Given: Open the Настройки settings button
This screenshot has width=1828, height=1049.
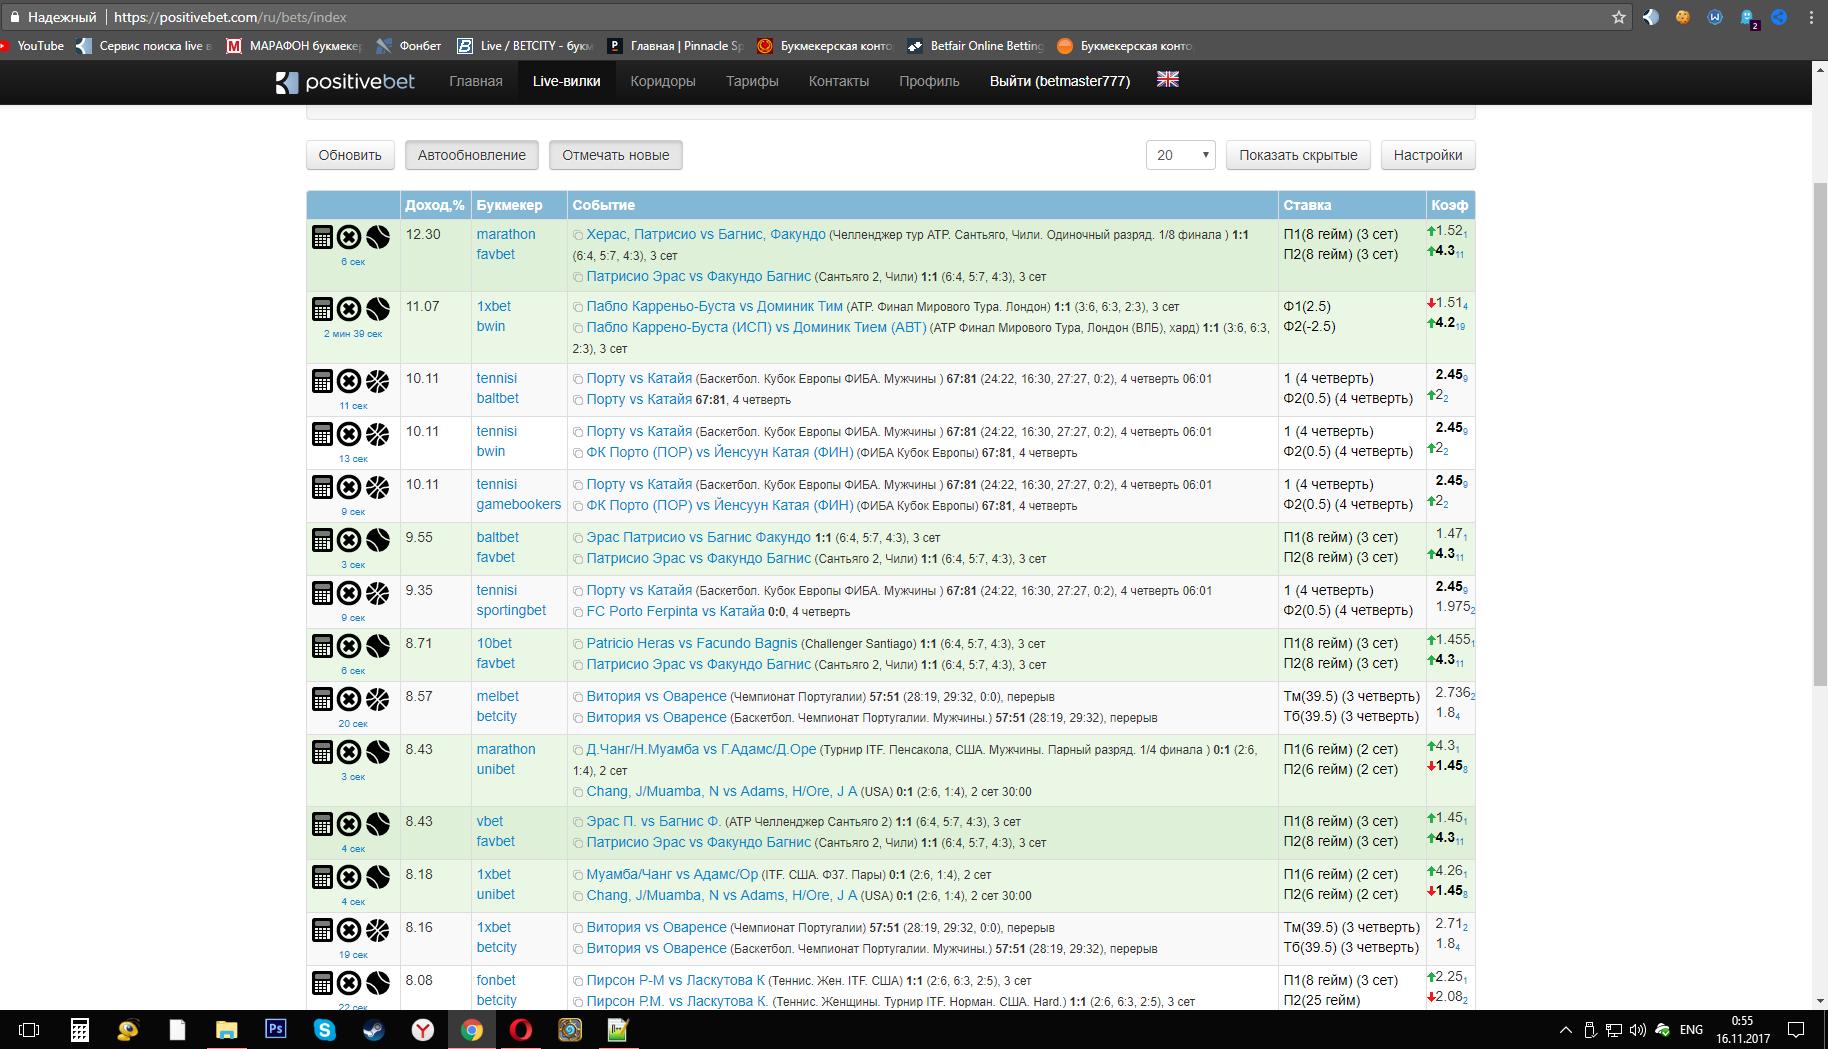Looking at the screenshot, I should click(1427, 155).
